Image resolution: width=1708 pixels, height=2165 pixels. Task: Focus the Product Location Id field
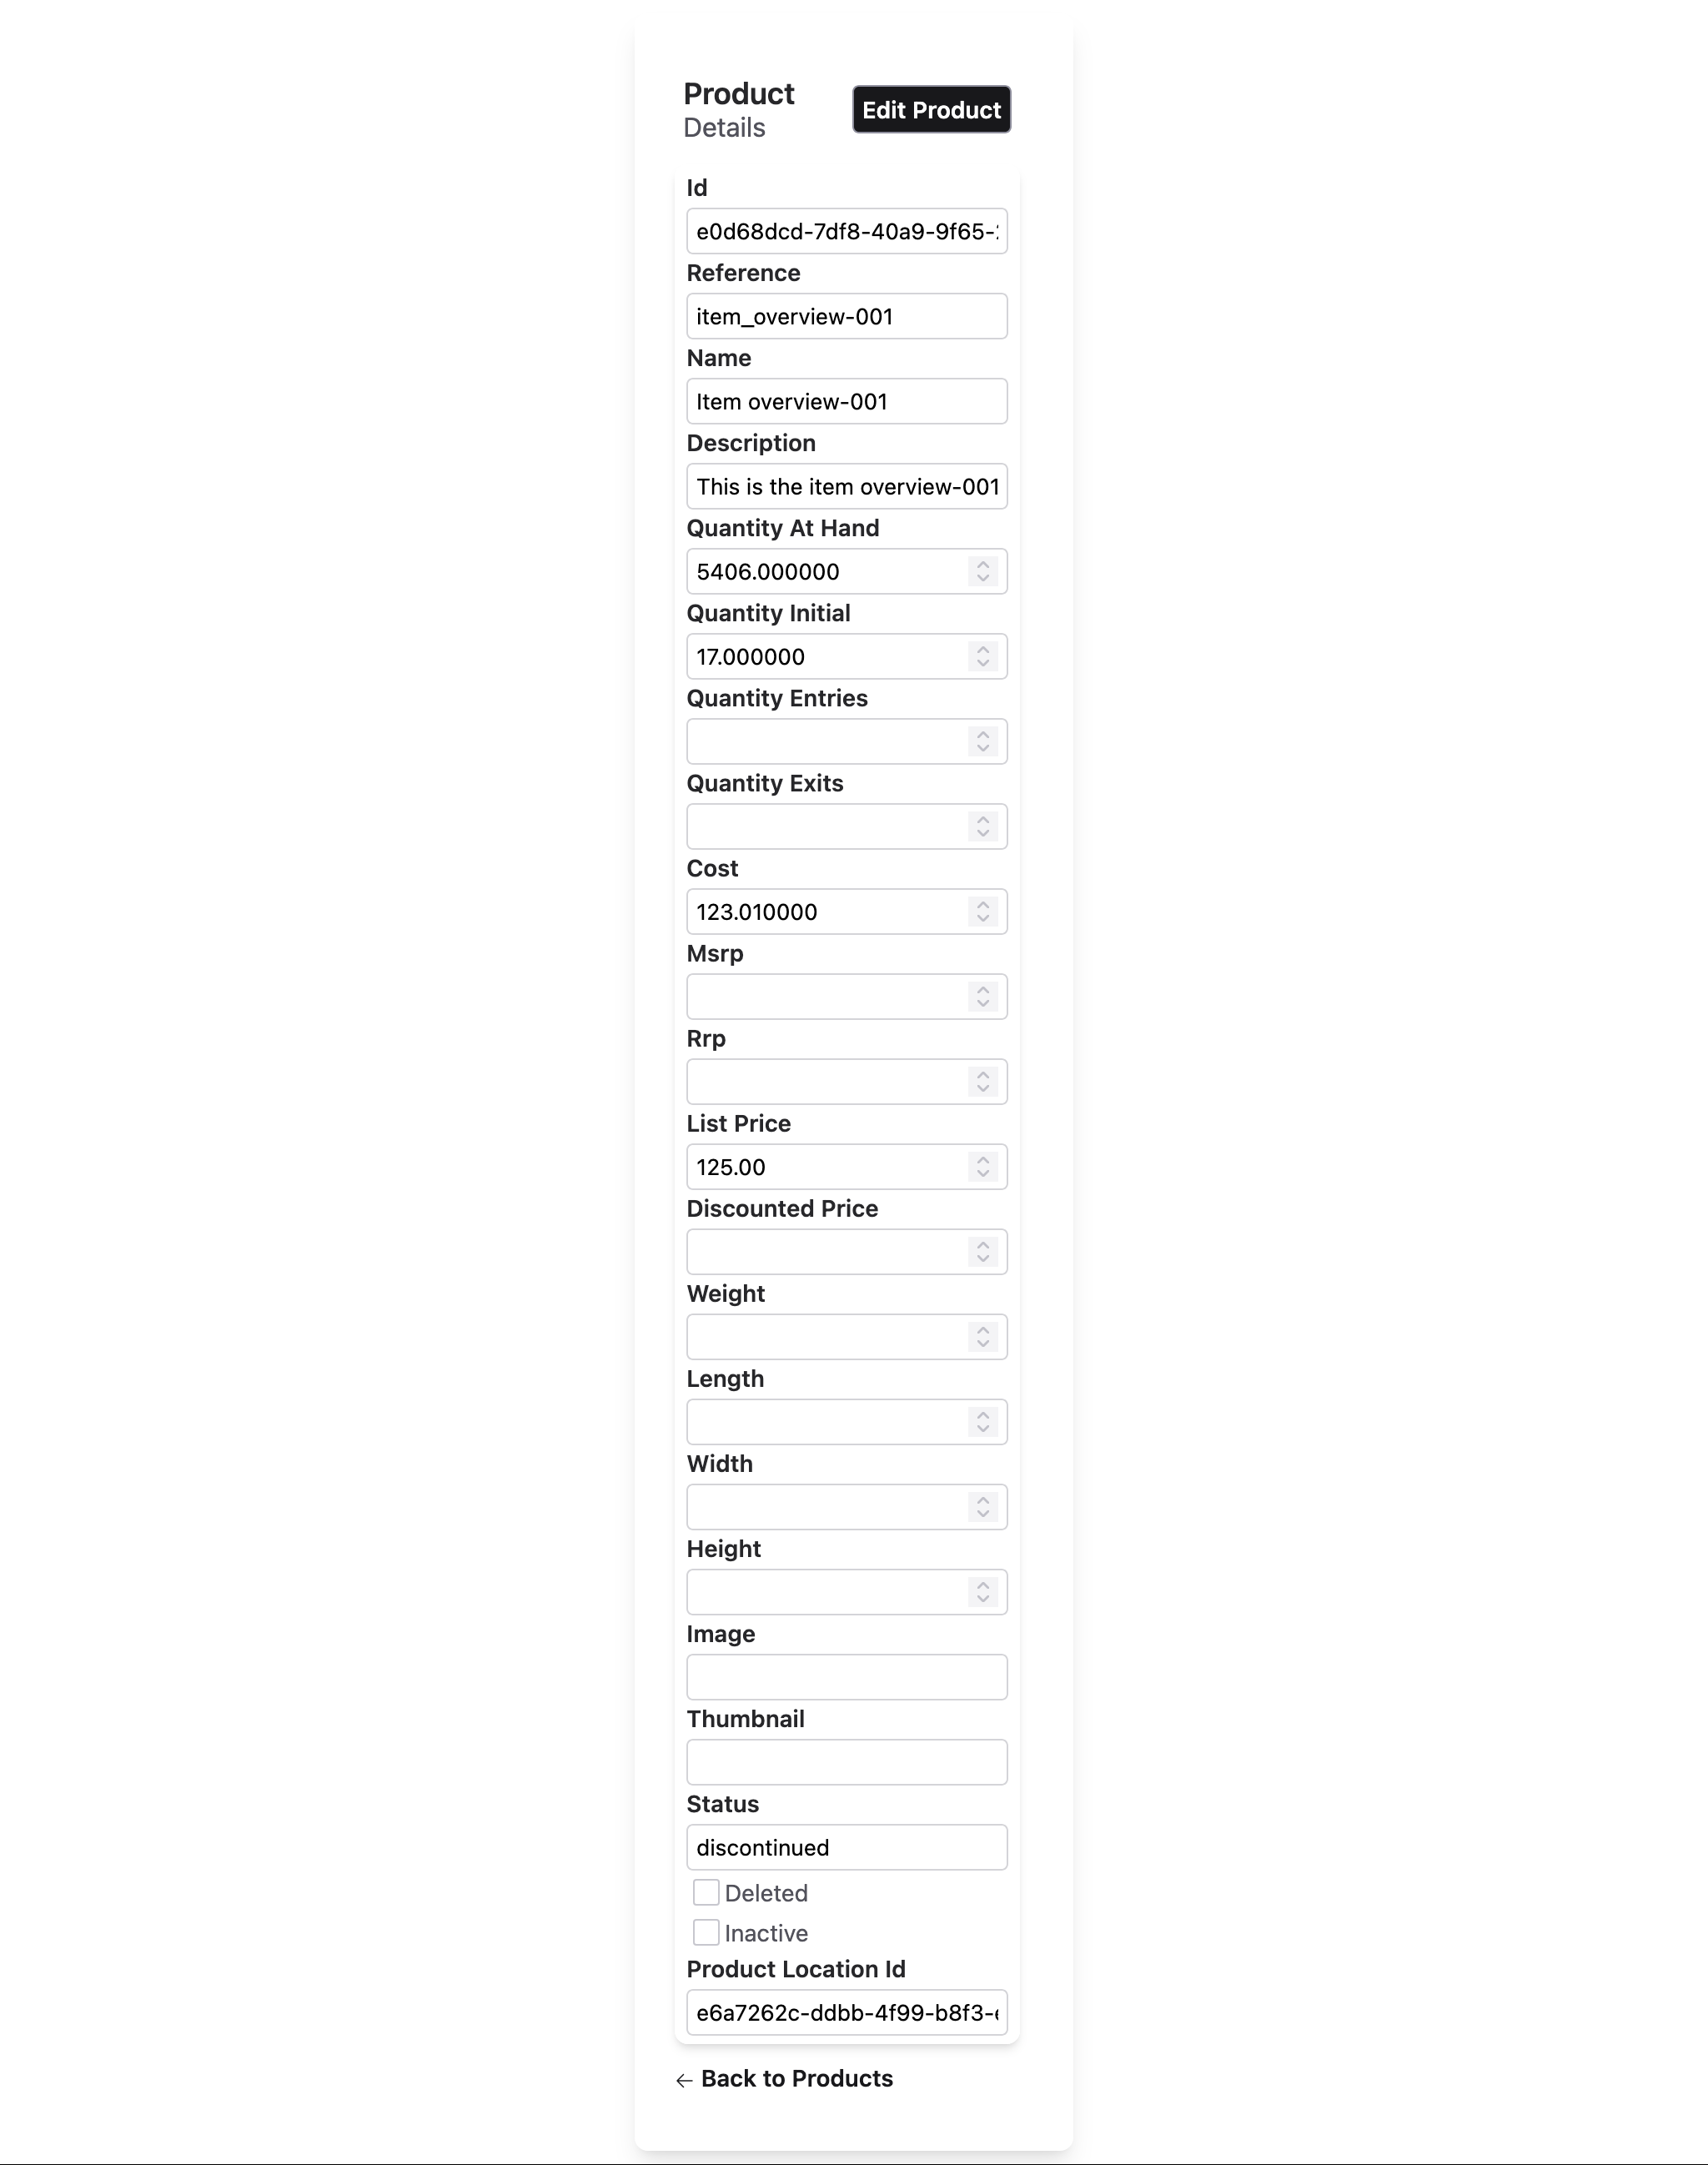[846, 2012]
